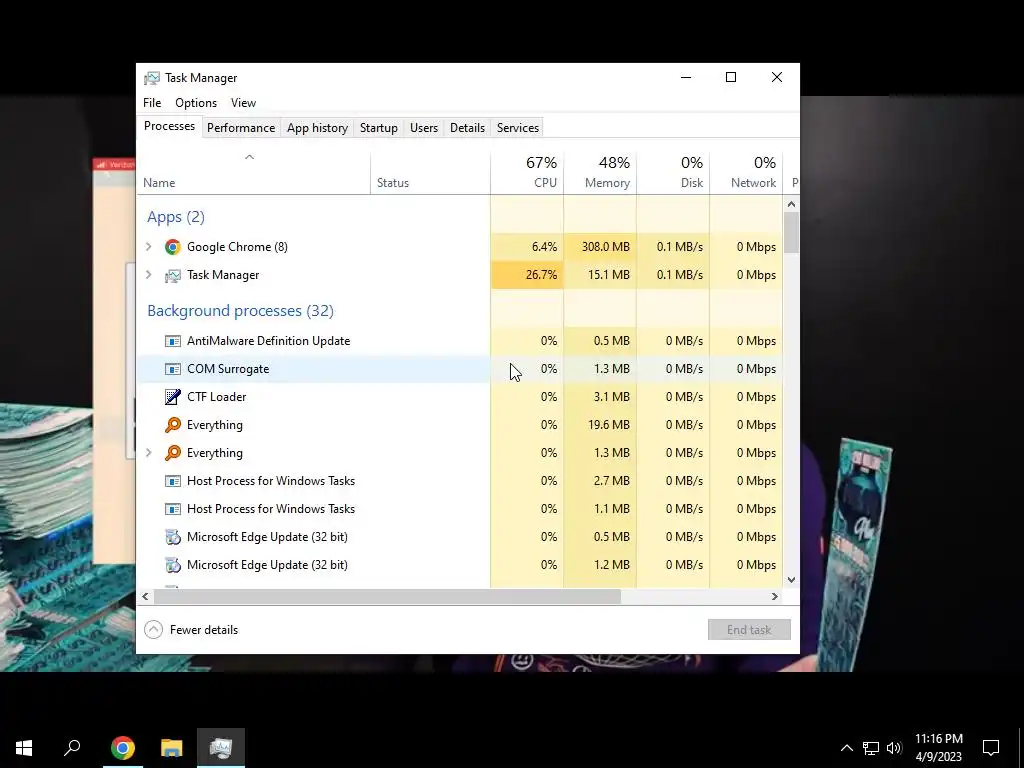This screenshot has height=768, width=1024.
Task: Click the COM Surrogate process icon
Action: tap(172, 369)
